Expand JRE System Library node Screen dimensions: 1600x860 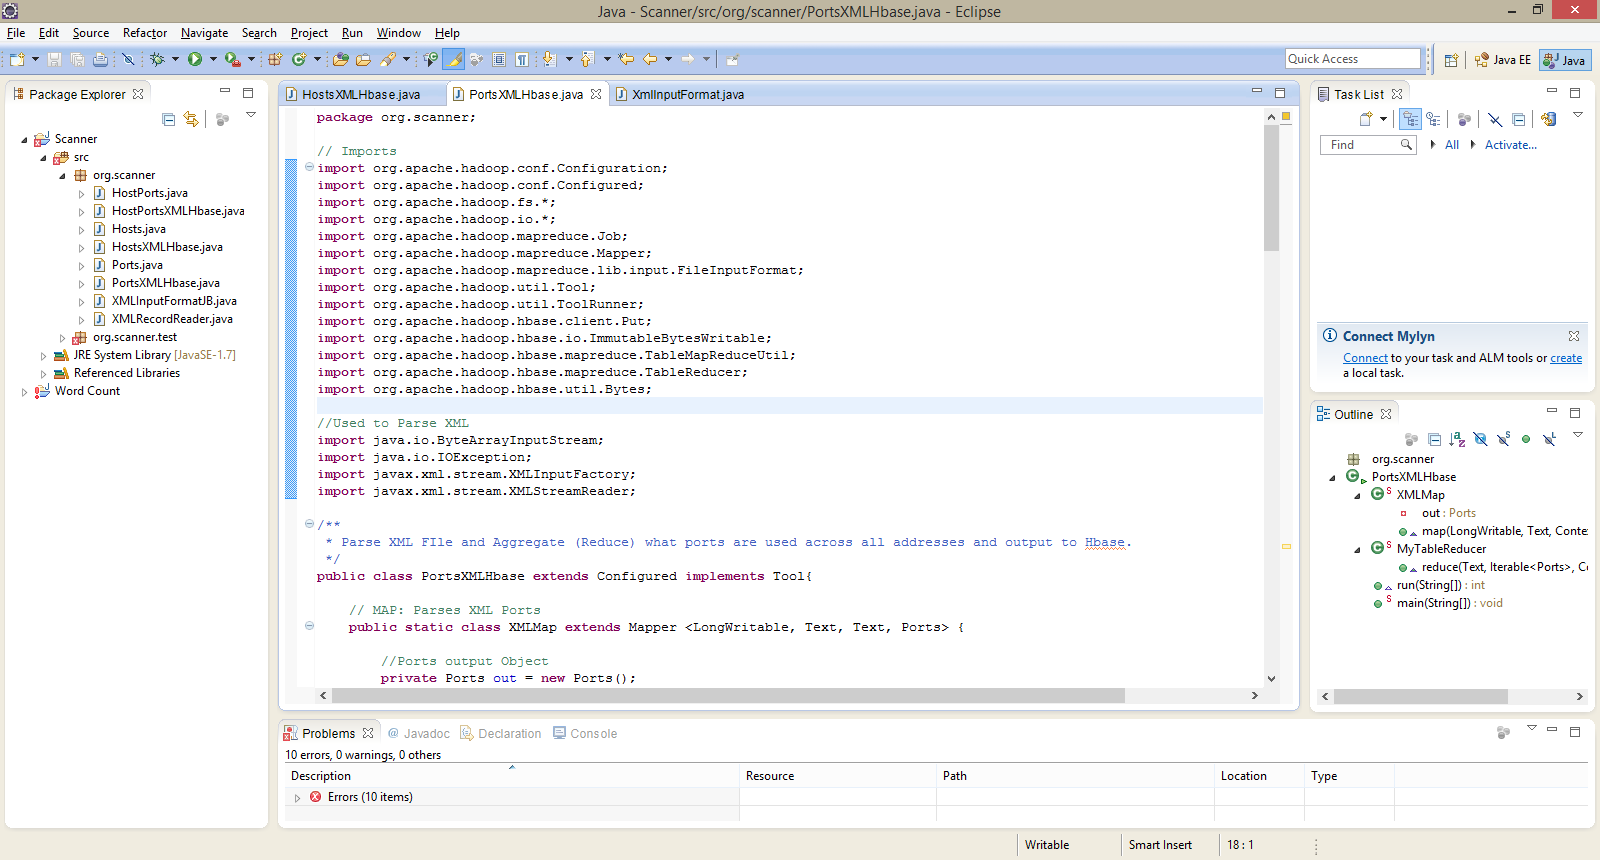(x=44, y=356)
